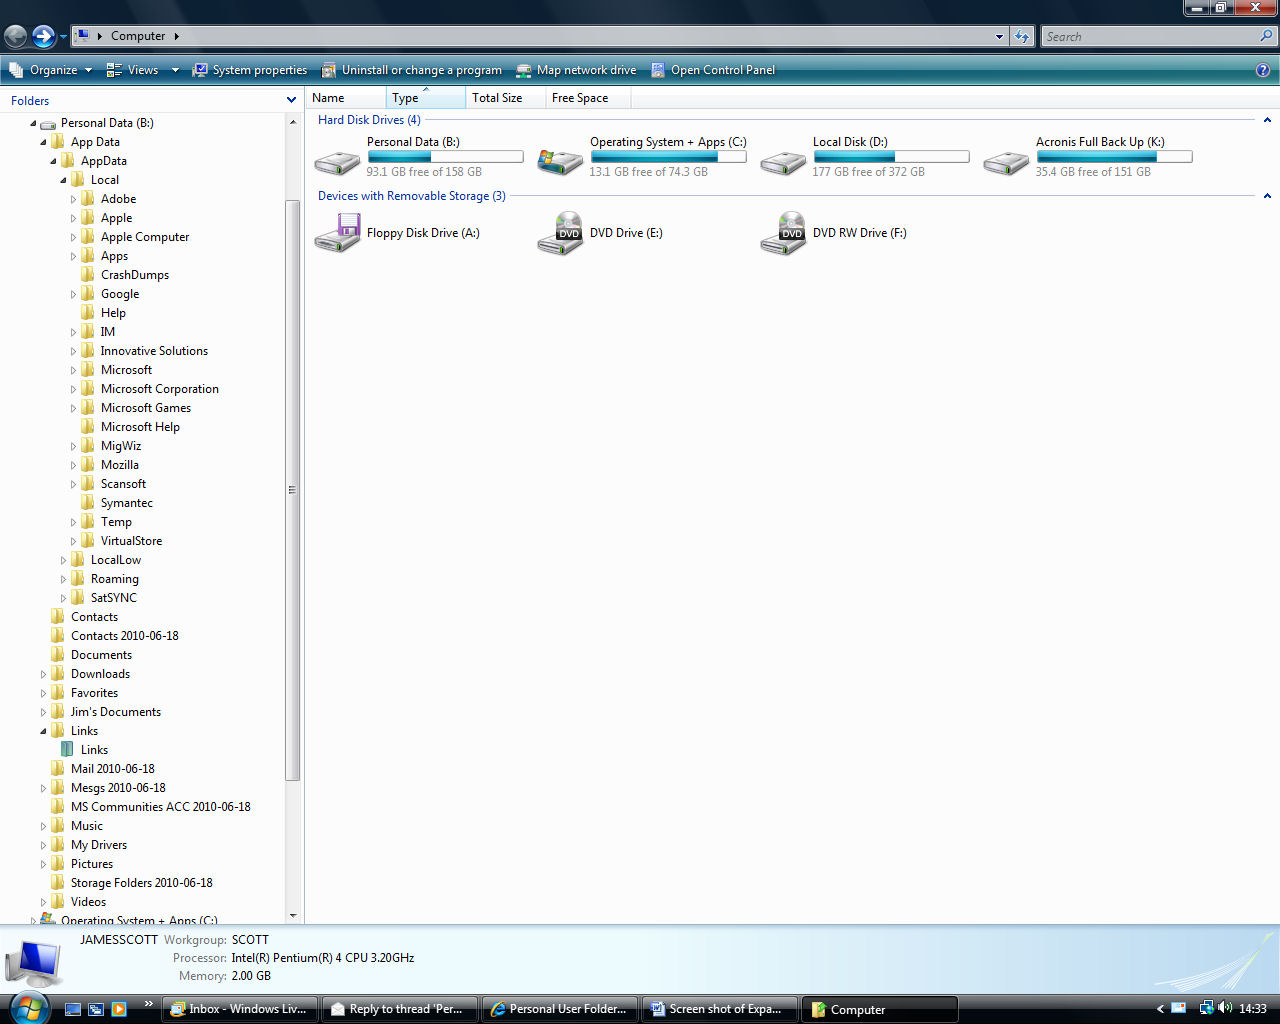Click System properties toolbar button
This screenshot has width=1280, height=1024.
tap(250, 70)
